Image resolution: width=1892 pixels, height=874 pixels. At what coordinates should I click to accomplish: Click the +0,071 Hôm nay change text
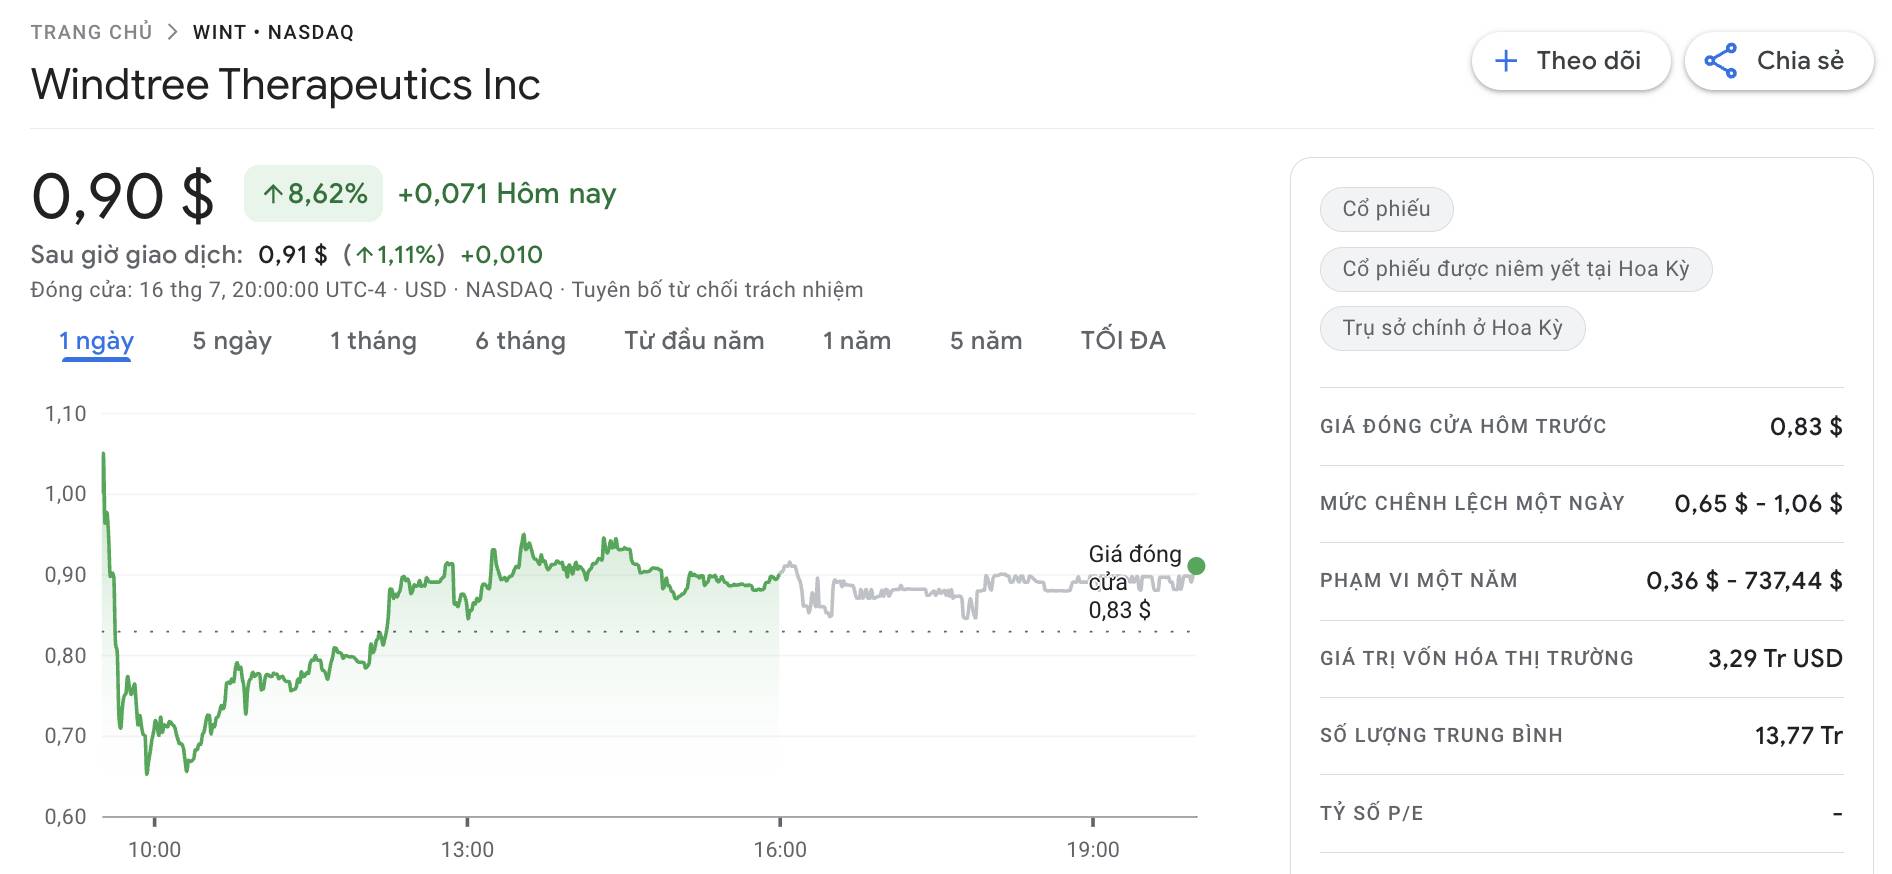[507, 194]
